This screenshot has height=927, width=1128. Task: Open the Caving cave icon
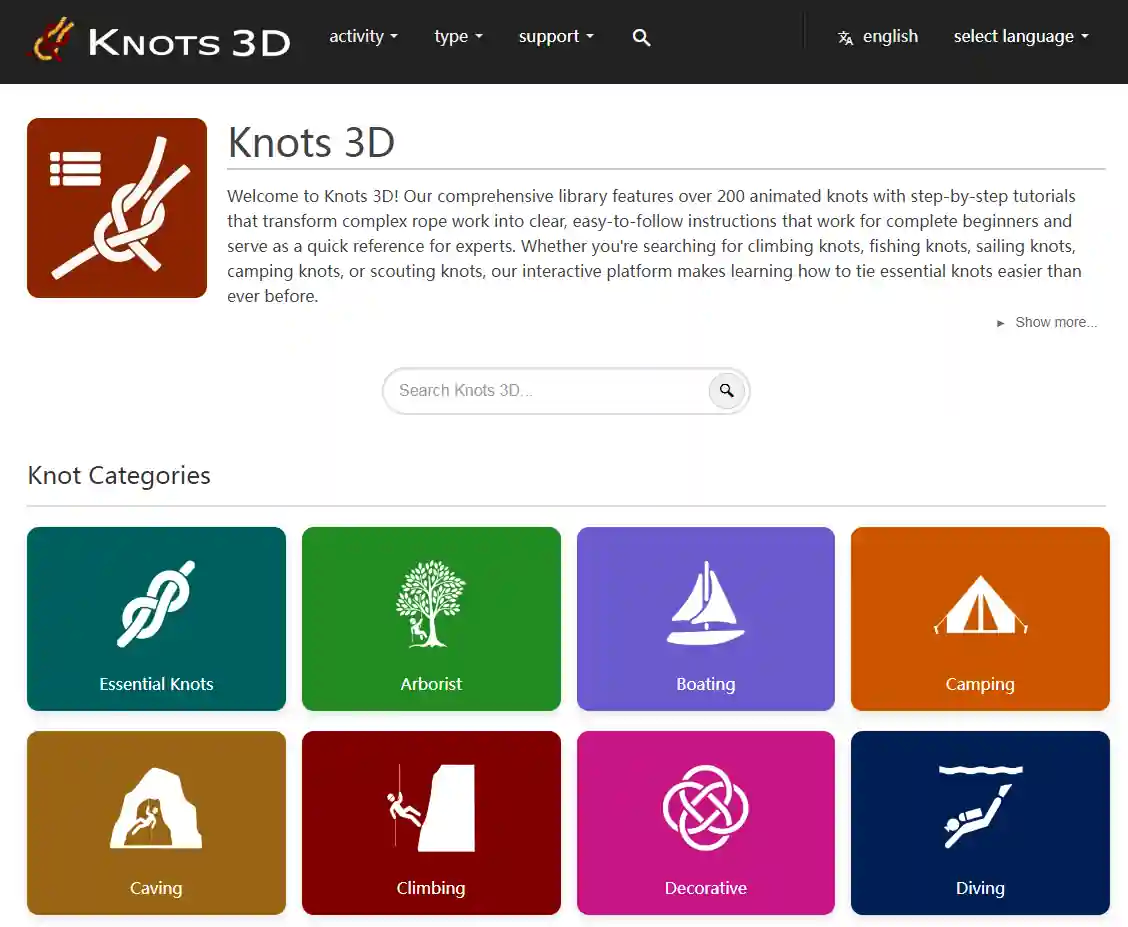pos(156,808)
